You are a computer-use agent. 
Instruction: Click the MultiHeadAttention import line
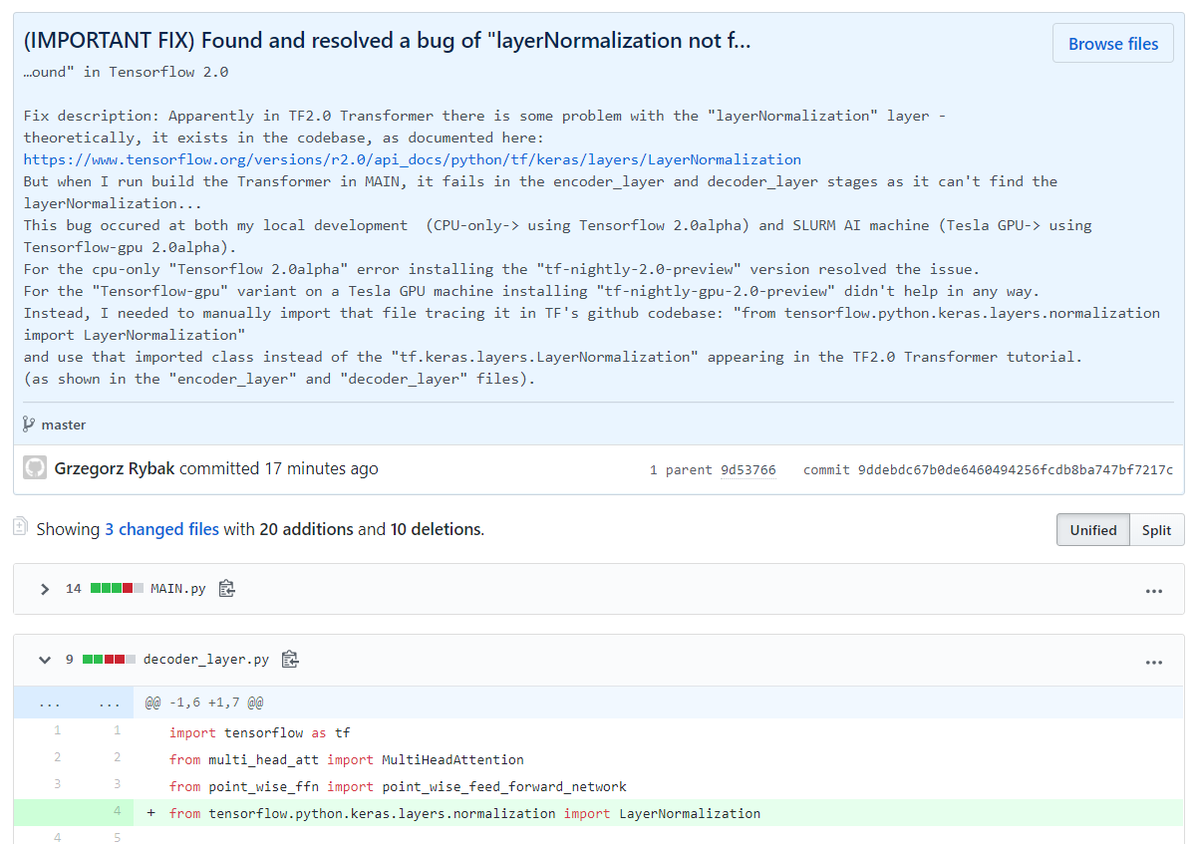click(x=347, y=760)
